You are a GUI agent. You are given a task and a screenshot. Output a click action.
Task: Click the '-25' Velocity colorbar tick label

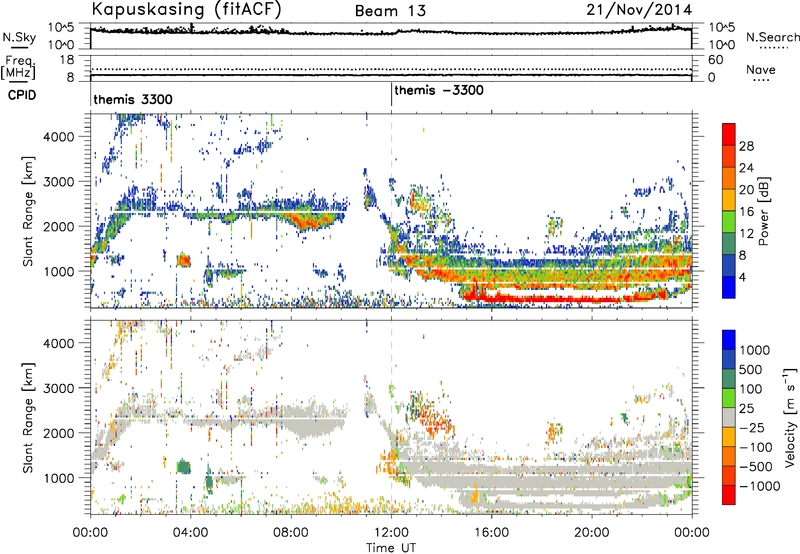[752, 427]
